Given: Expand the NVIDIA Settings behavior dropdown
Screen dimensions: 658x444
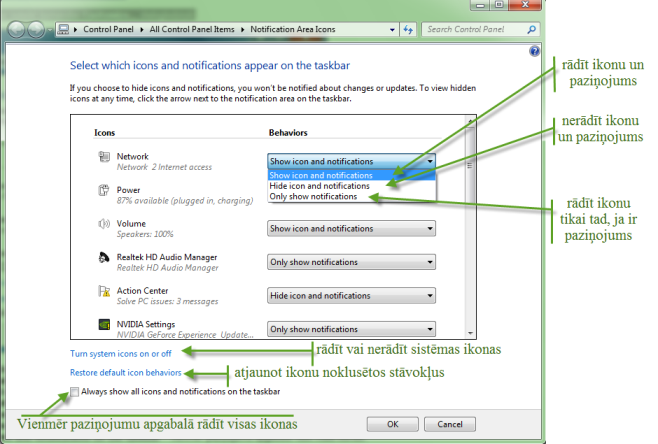Looking at the screenshot, I should (x=351, y=329).
